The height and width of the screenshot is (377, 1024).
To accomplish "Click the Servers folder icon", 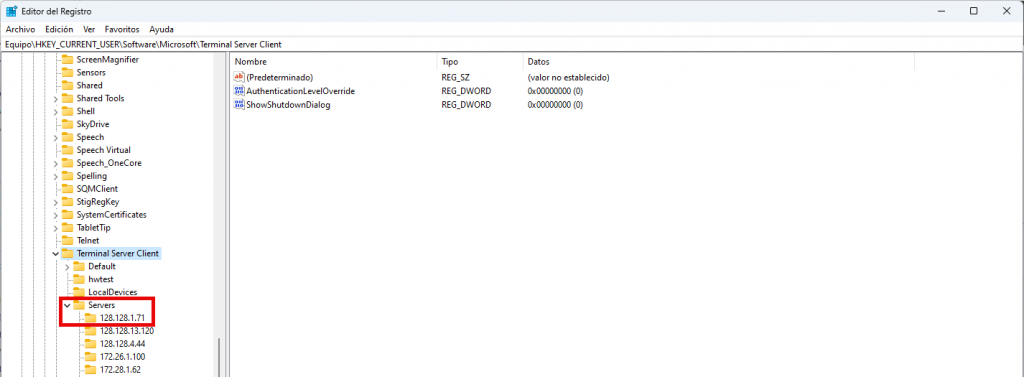I will click(79, 305).
